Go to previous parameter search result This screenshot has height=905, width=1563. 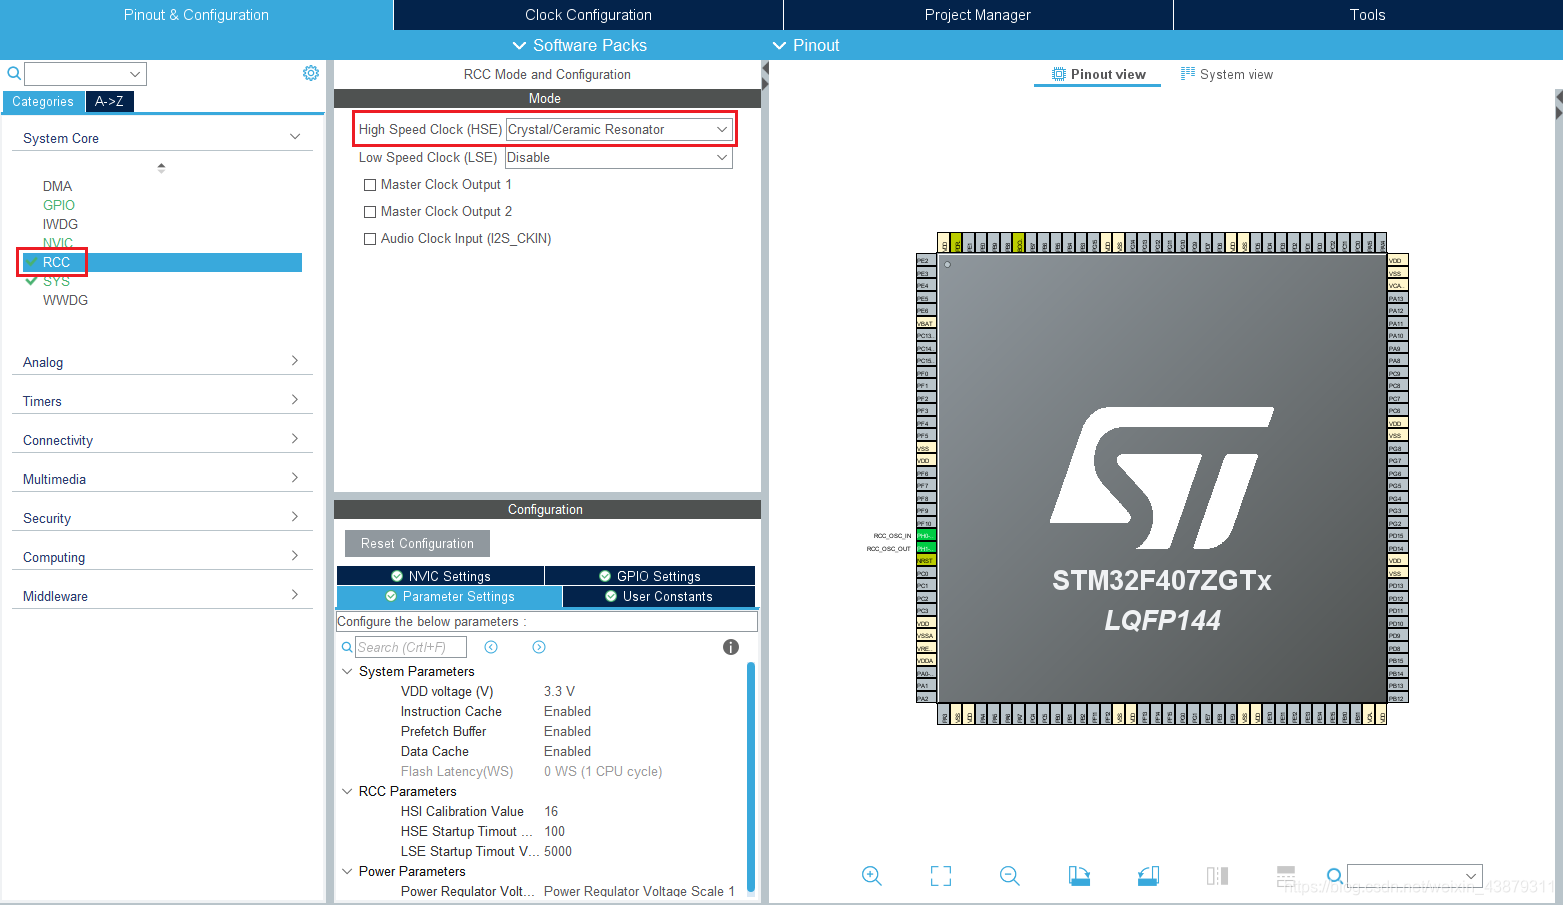coord(491,647)
